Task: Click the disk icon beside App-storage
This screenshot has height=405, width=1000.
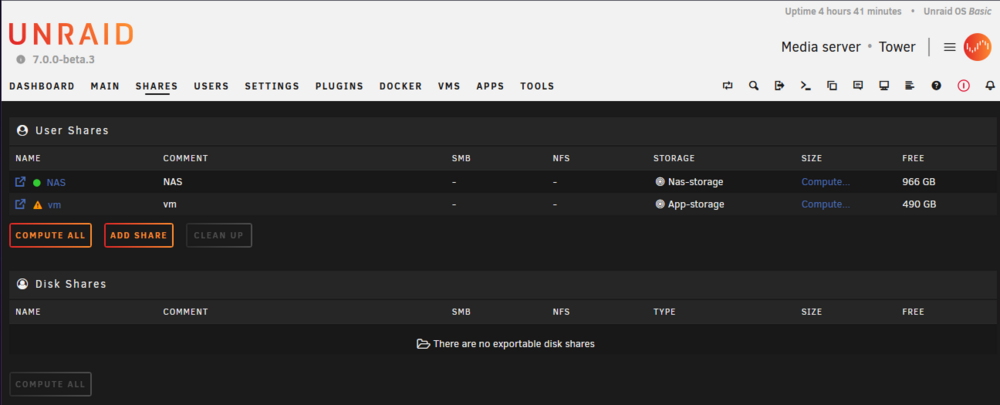Action: 659,204
